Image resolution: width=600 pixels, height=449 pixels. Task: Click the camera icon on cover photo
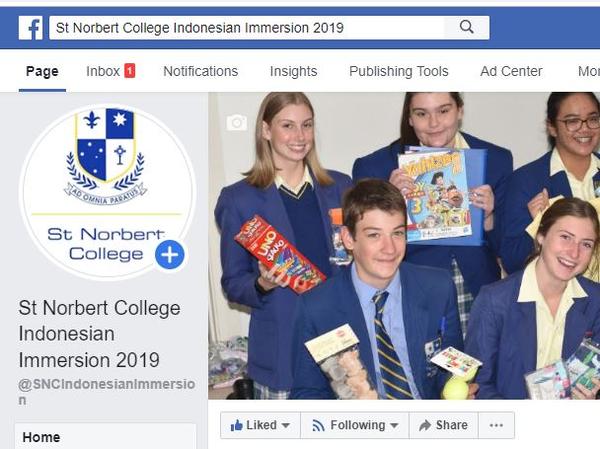(x=236, y=122)
